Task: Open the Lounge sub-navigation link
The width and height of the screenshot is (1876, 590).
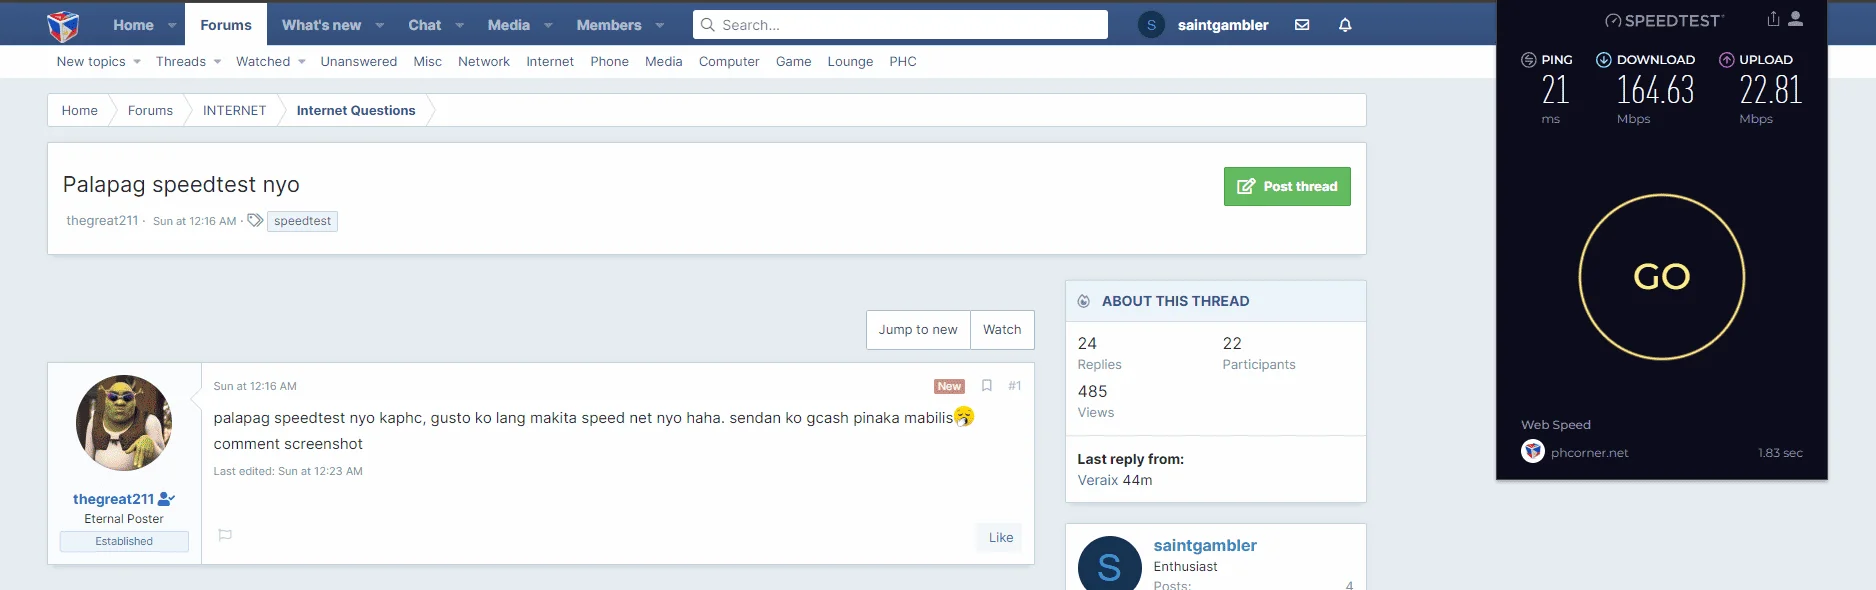Action: pyautogui.click(x=850, y=62)
